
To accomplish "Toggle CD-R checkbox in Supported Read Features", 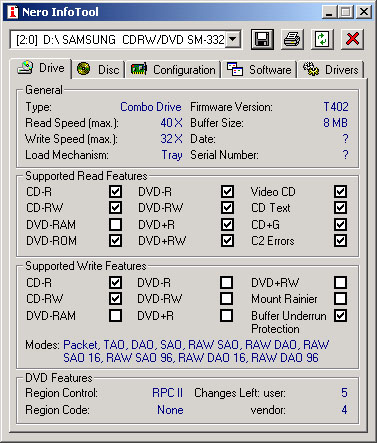I will (115, 192).
